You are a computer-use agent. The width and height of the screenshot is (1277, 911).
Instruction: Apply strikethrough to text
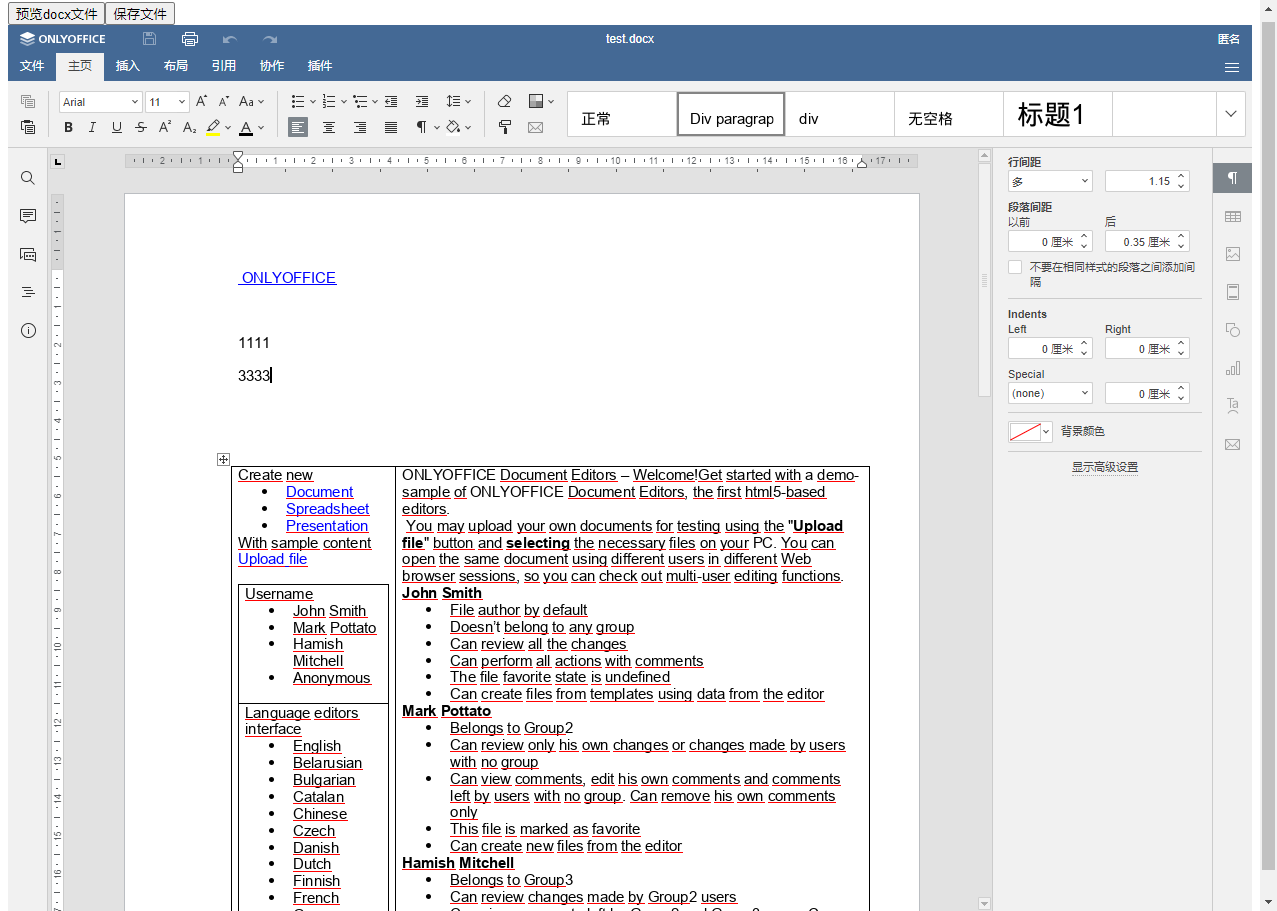pos(141,127)
